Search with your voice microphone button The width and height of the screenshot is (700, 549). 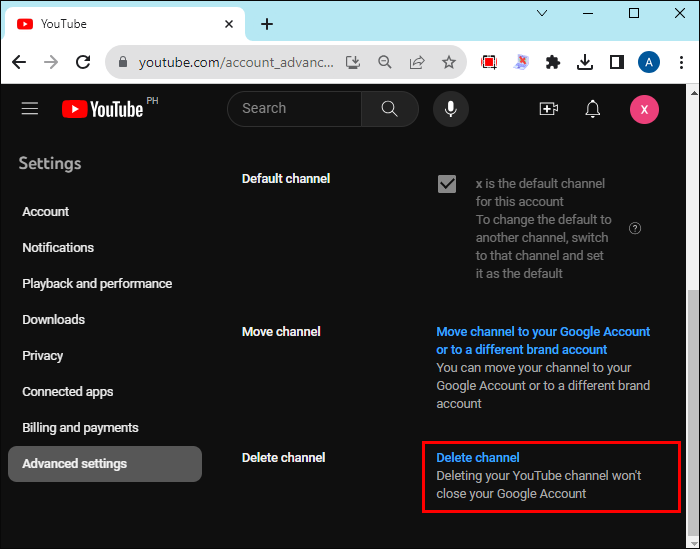(451, 108)
